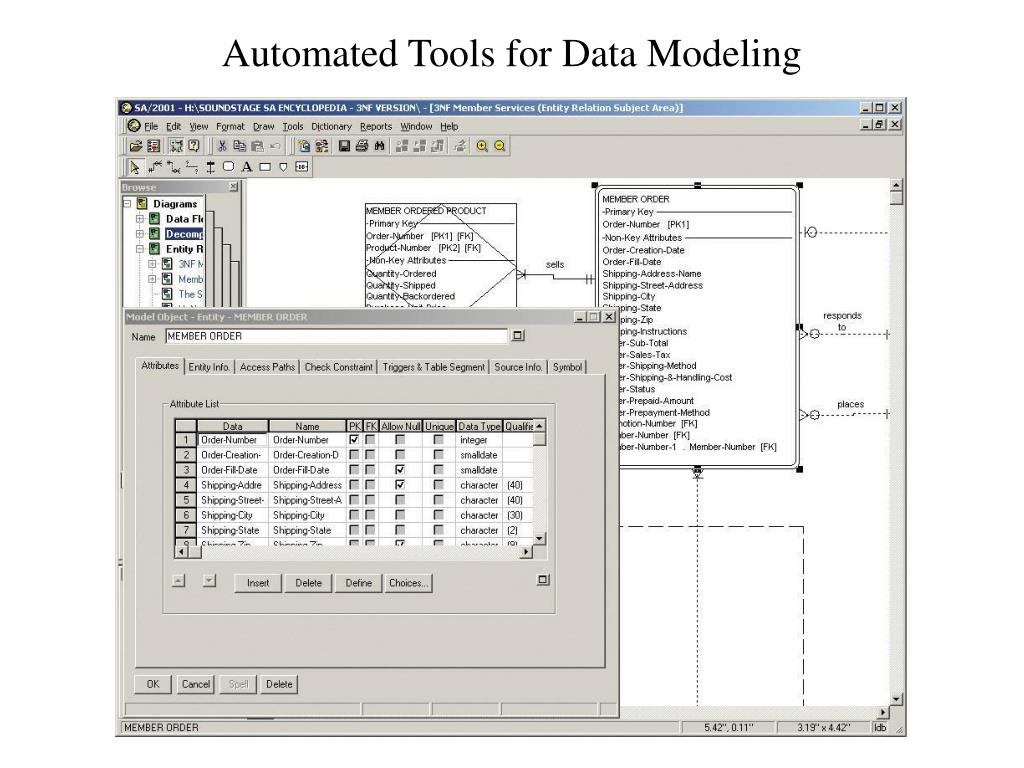Open the Dictionary menu
Screen dimensions: 1024x768
[331, 127]
